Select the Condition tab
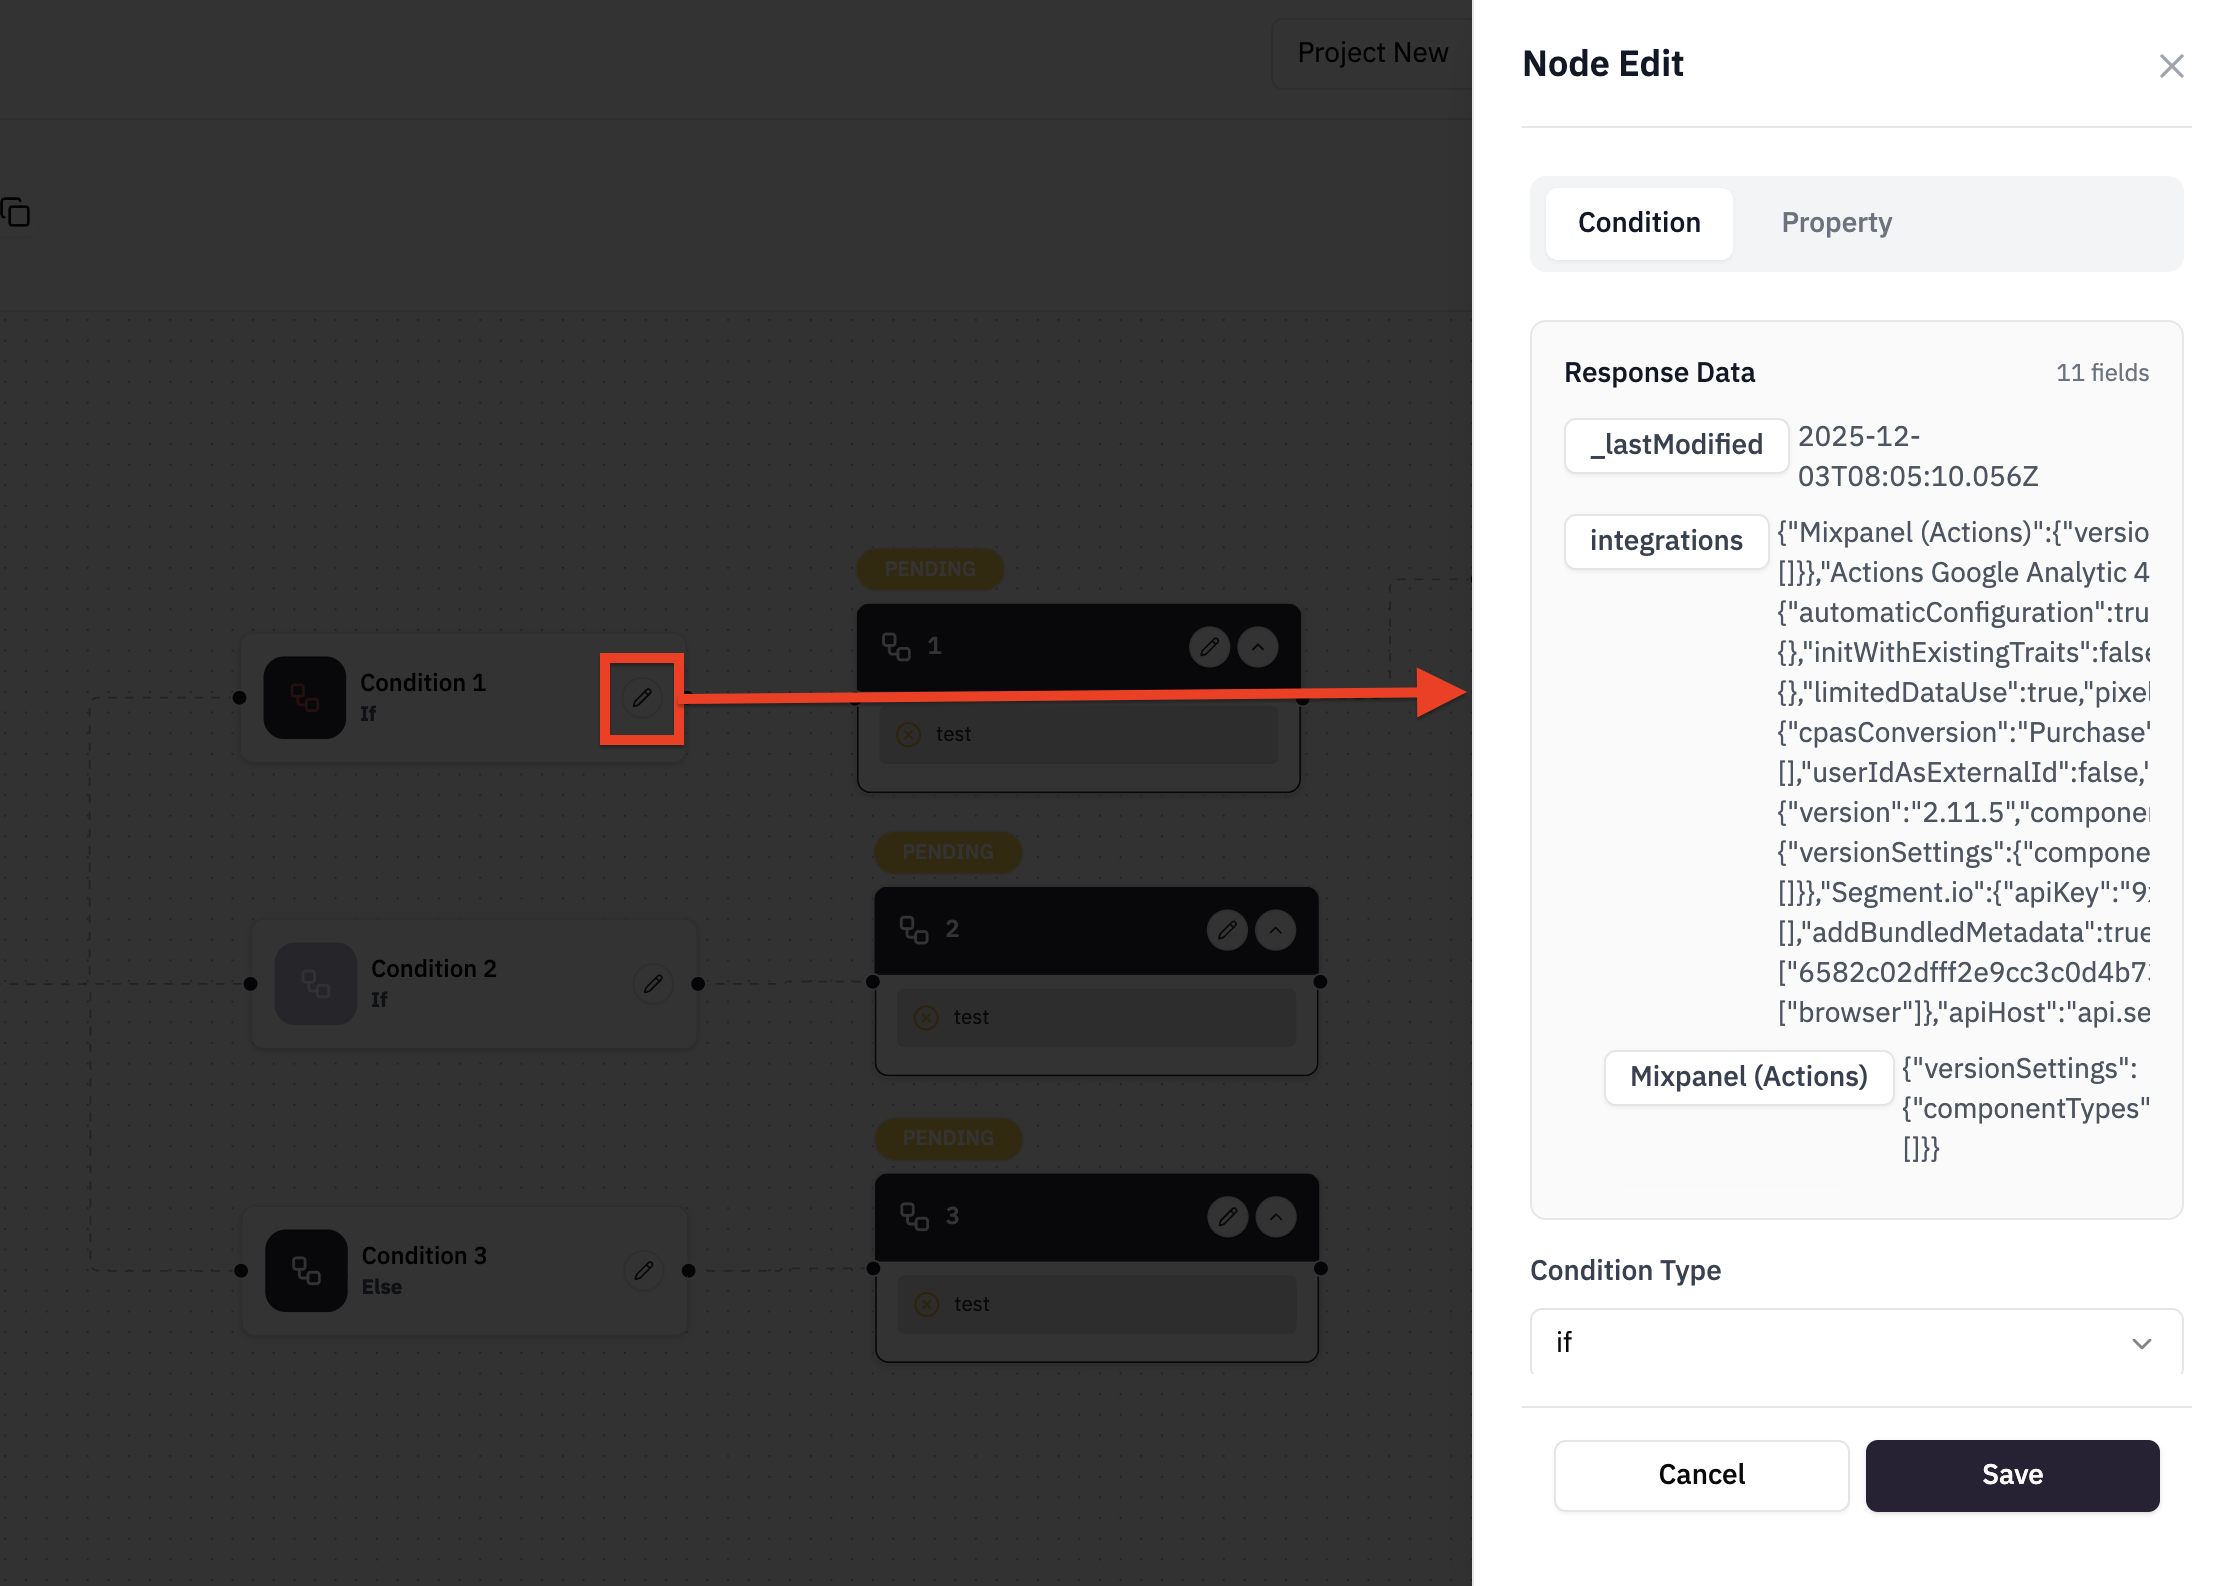The width and height of the screenshot is (2230, 1586). tap(1639, 223)
